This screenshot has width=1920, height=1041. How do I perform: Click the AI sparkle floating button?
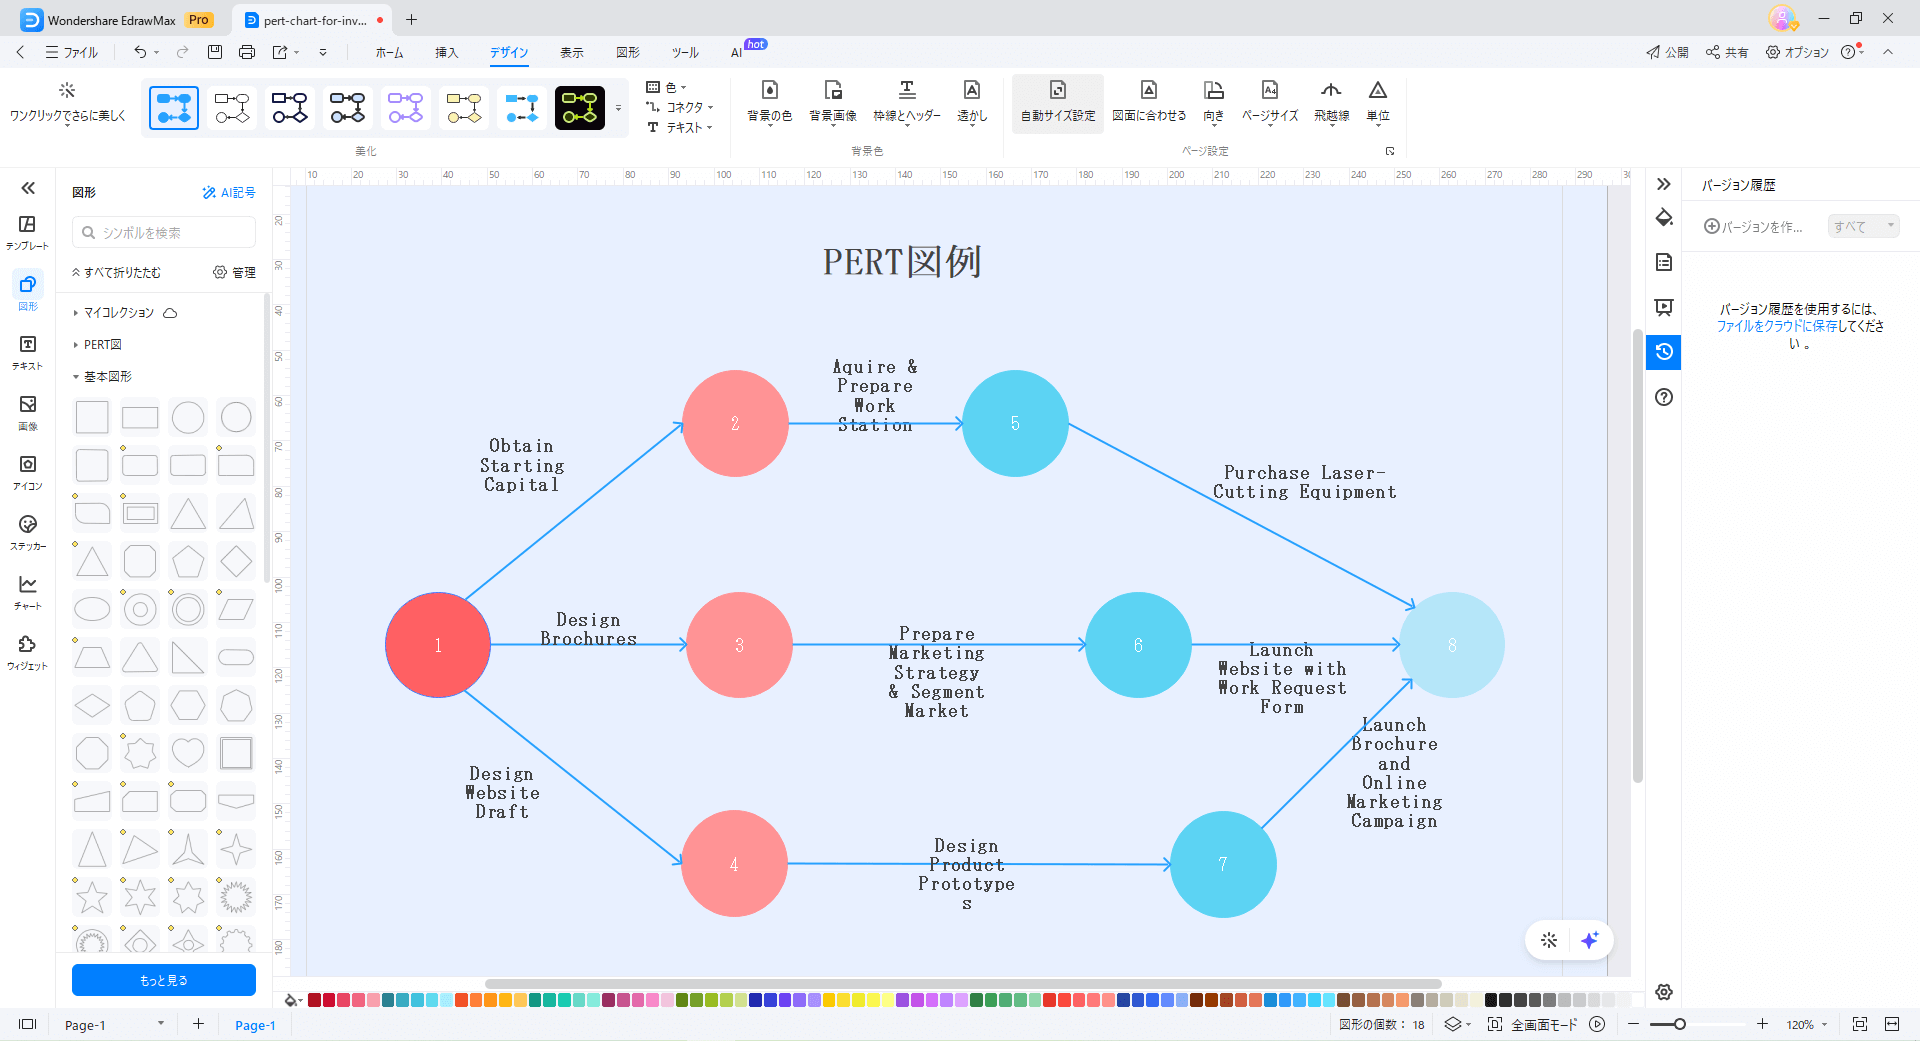coord(1590,940)
